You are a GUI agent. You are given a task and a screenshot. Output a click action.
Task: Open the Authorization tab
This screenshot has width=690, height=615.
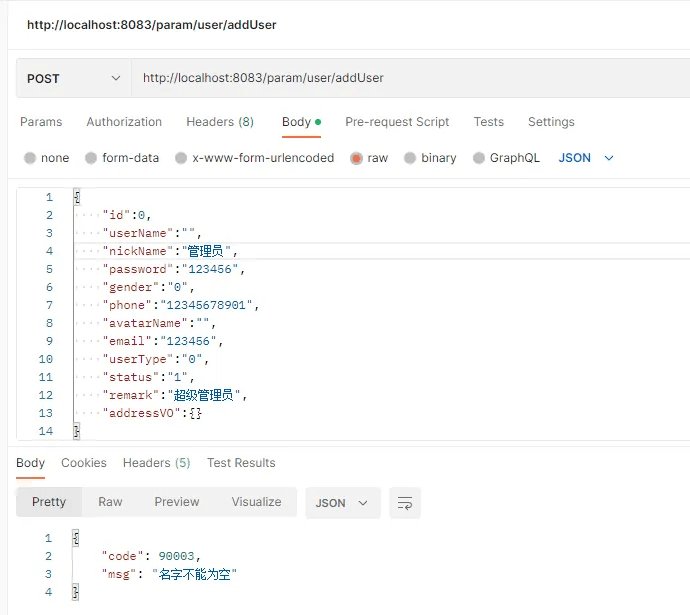pyautogui.click(x=124, y=122)
